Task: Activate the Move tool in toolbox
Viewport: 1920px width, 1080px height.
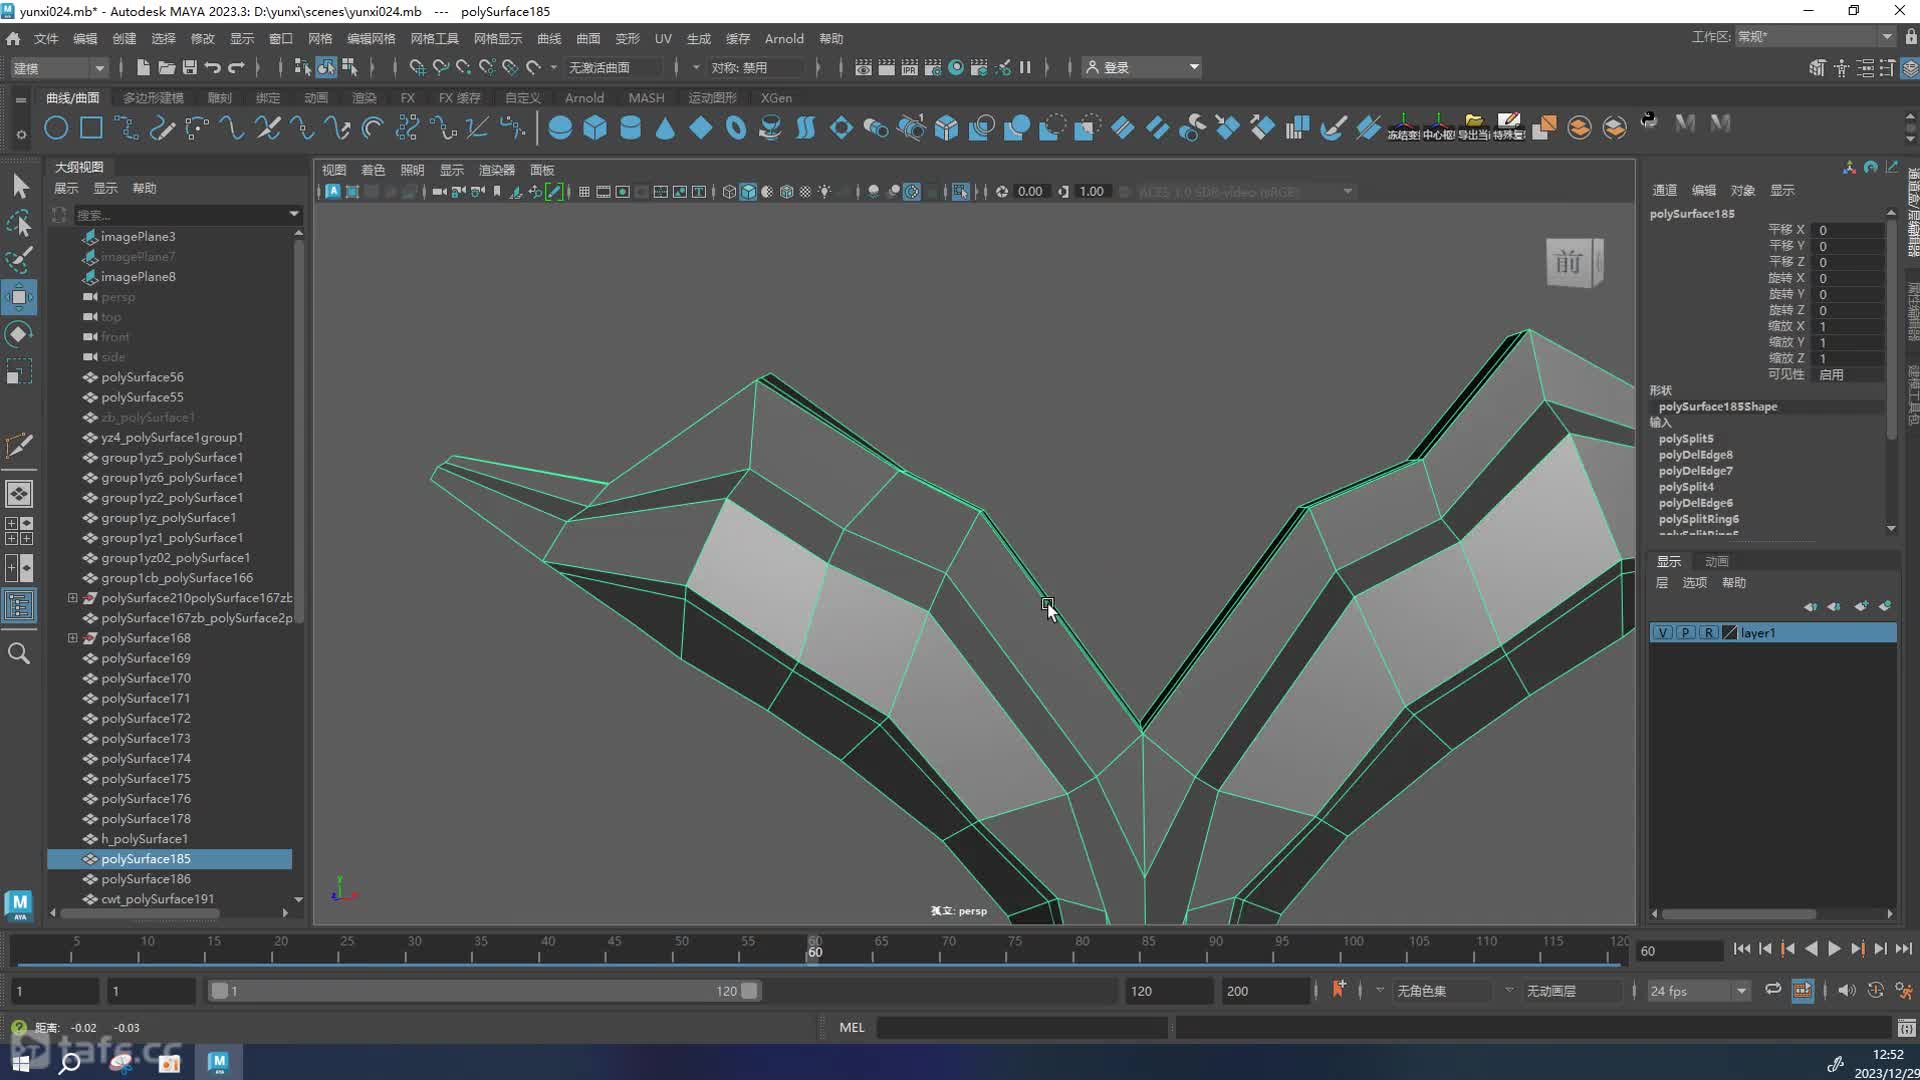Action: coord(19,297)
